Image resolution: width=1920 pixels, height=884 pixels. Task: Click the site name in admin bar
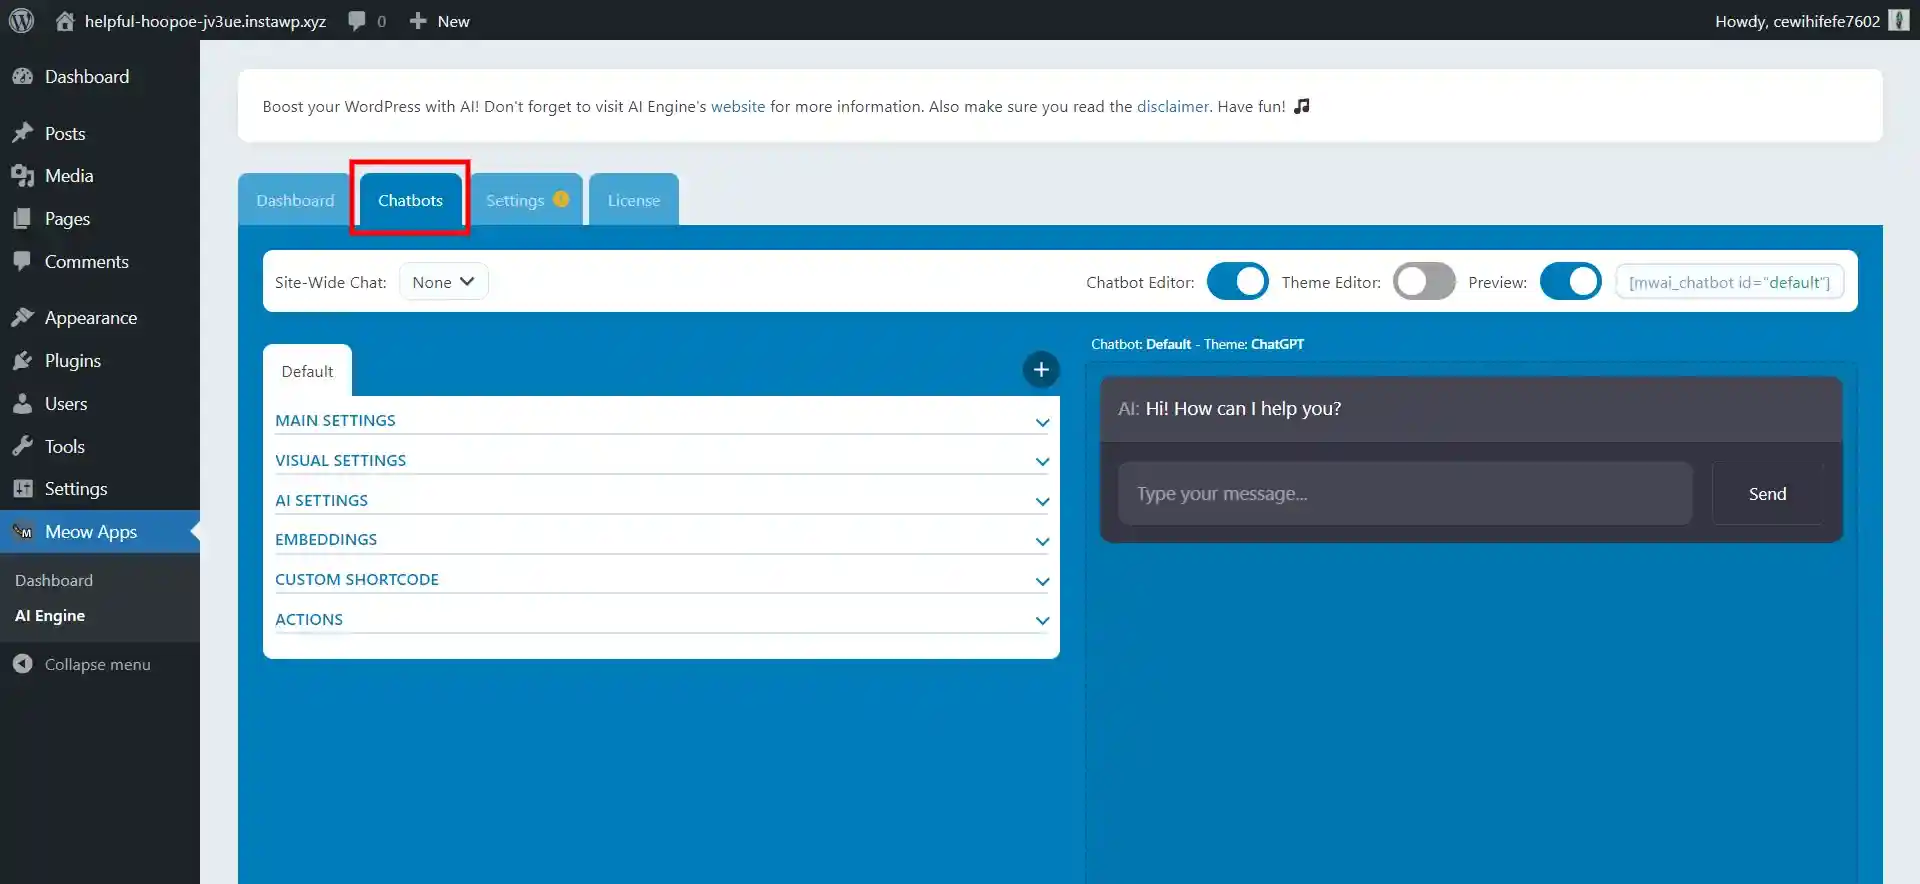click(x=205, y=21)
